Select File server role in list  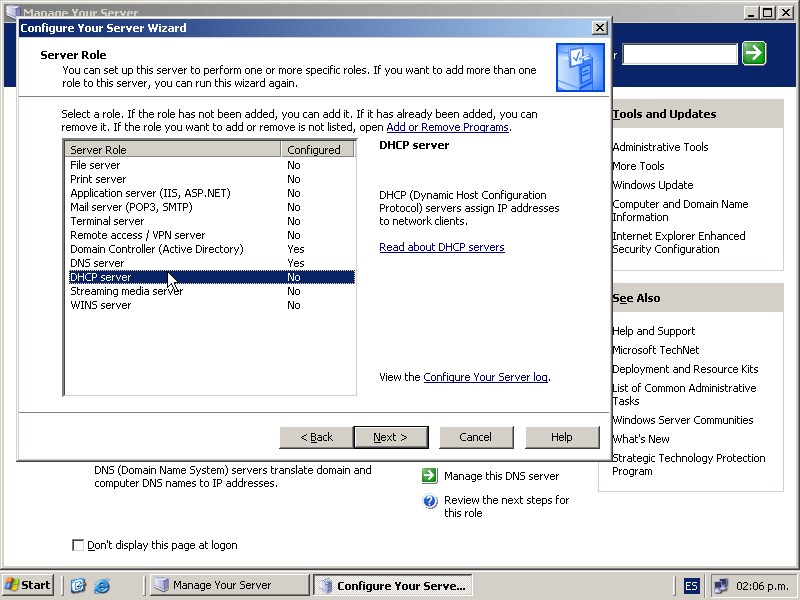pos(95,165)
